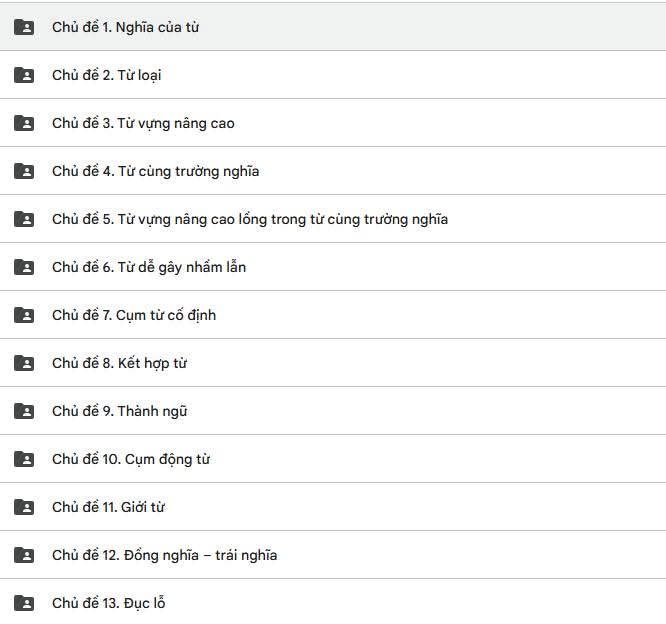Click folder icon beside Chủ đề 13 Đục lỗ
The height and width of the screenshot is (624, 666).
coord(24,603)
